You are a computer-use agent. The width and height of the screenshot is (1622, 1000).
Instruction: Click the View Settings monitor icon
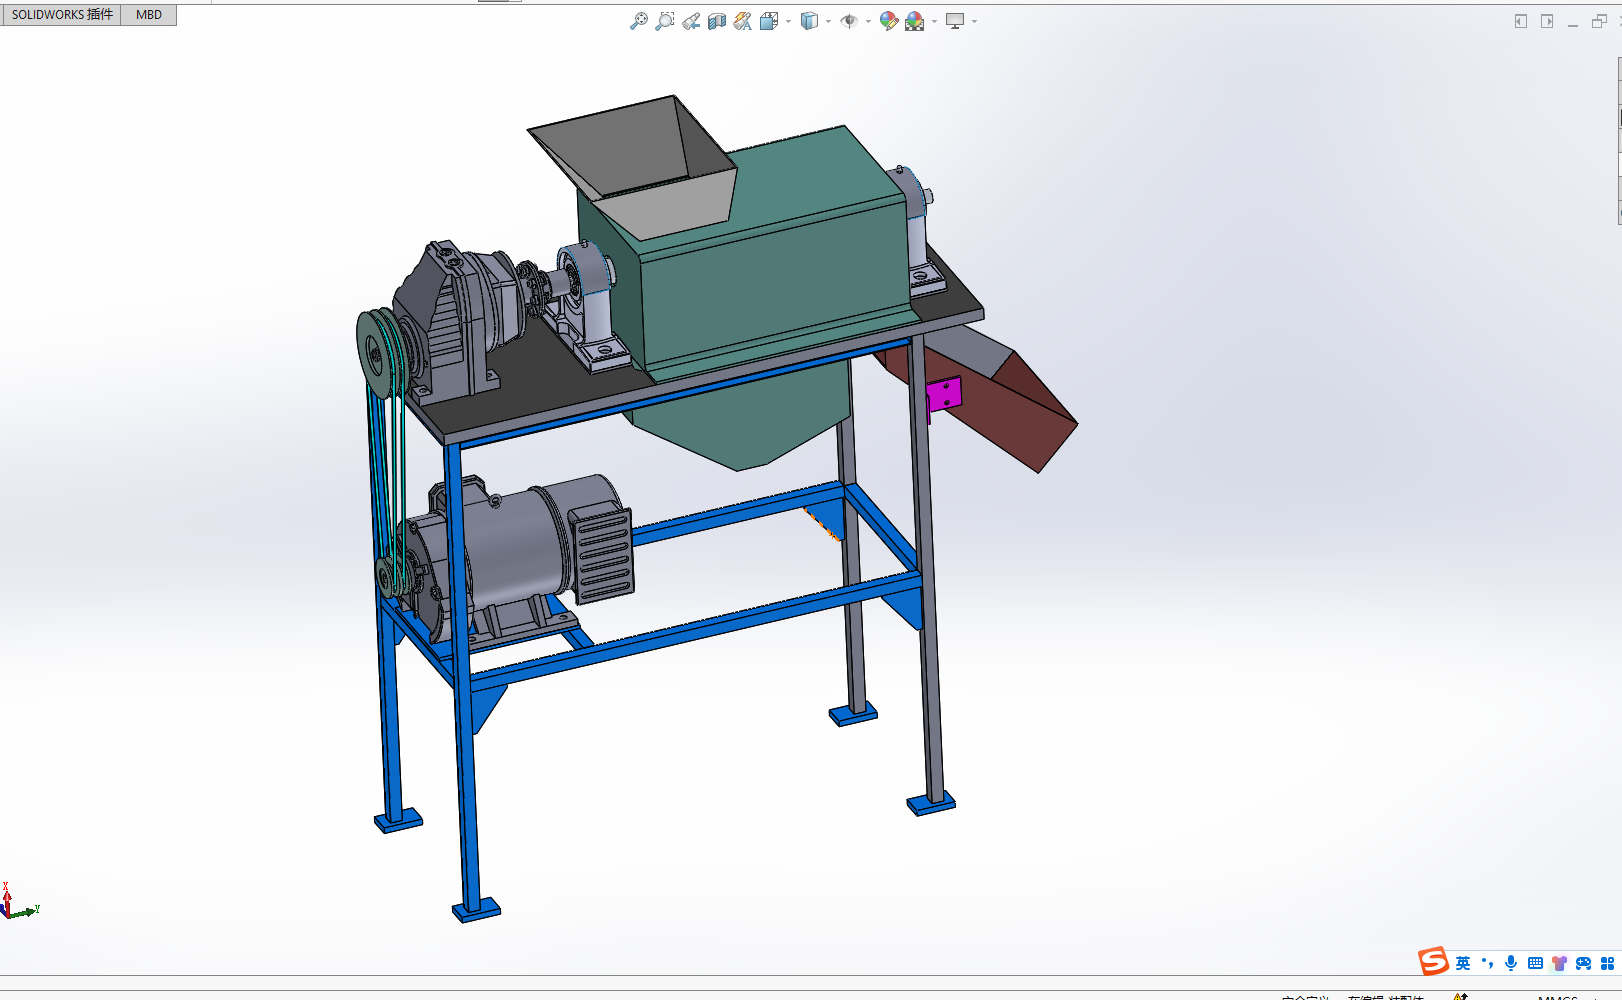955,21
